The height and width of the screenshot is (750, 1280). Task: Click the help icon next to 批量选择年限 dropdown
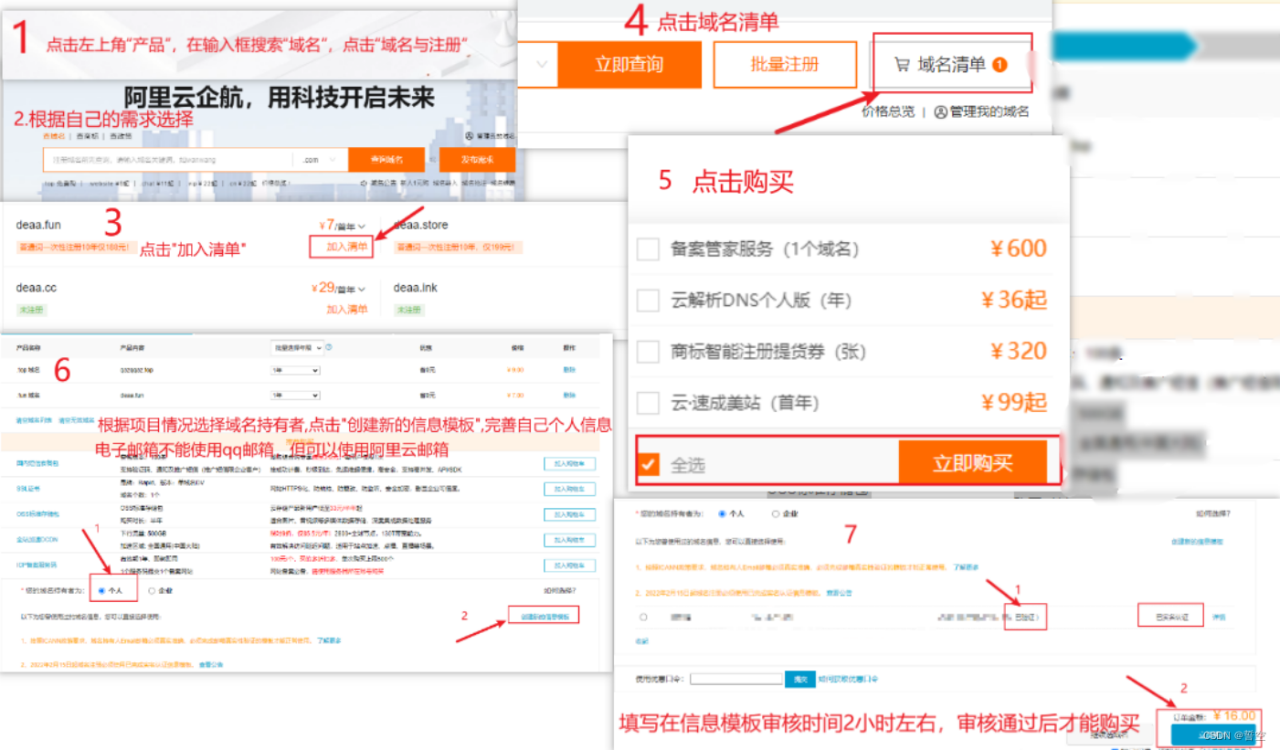coord(329,347)
